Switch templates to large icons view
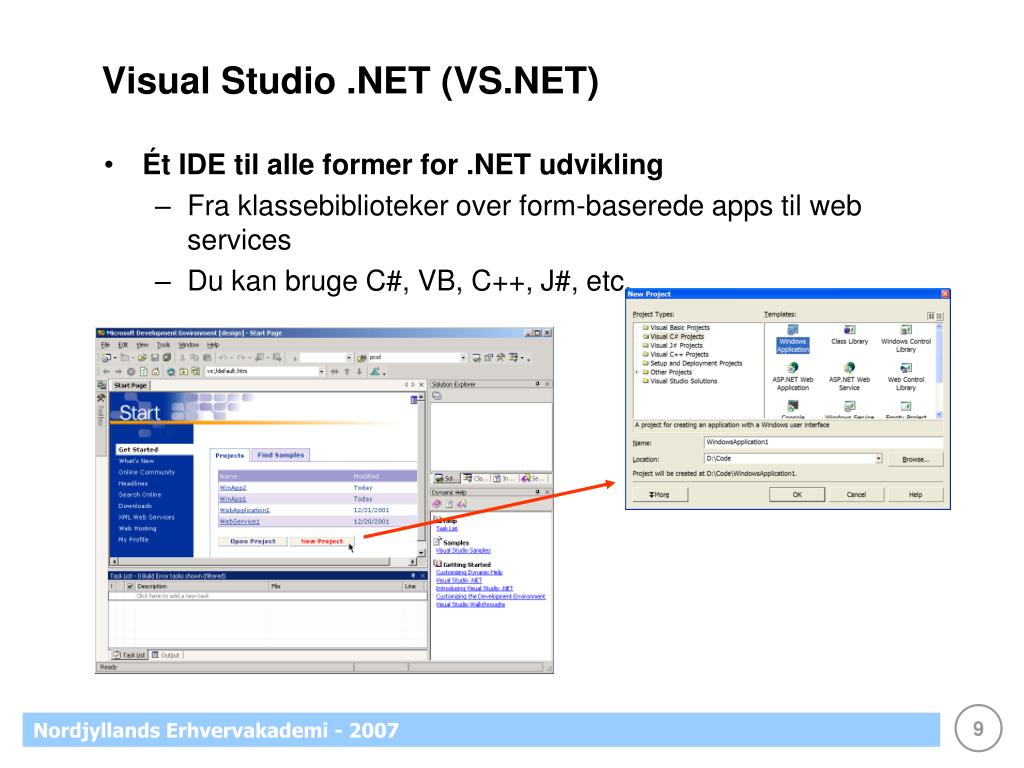 tap(931, 316)
